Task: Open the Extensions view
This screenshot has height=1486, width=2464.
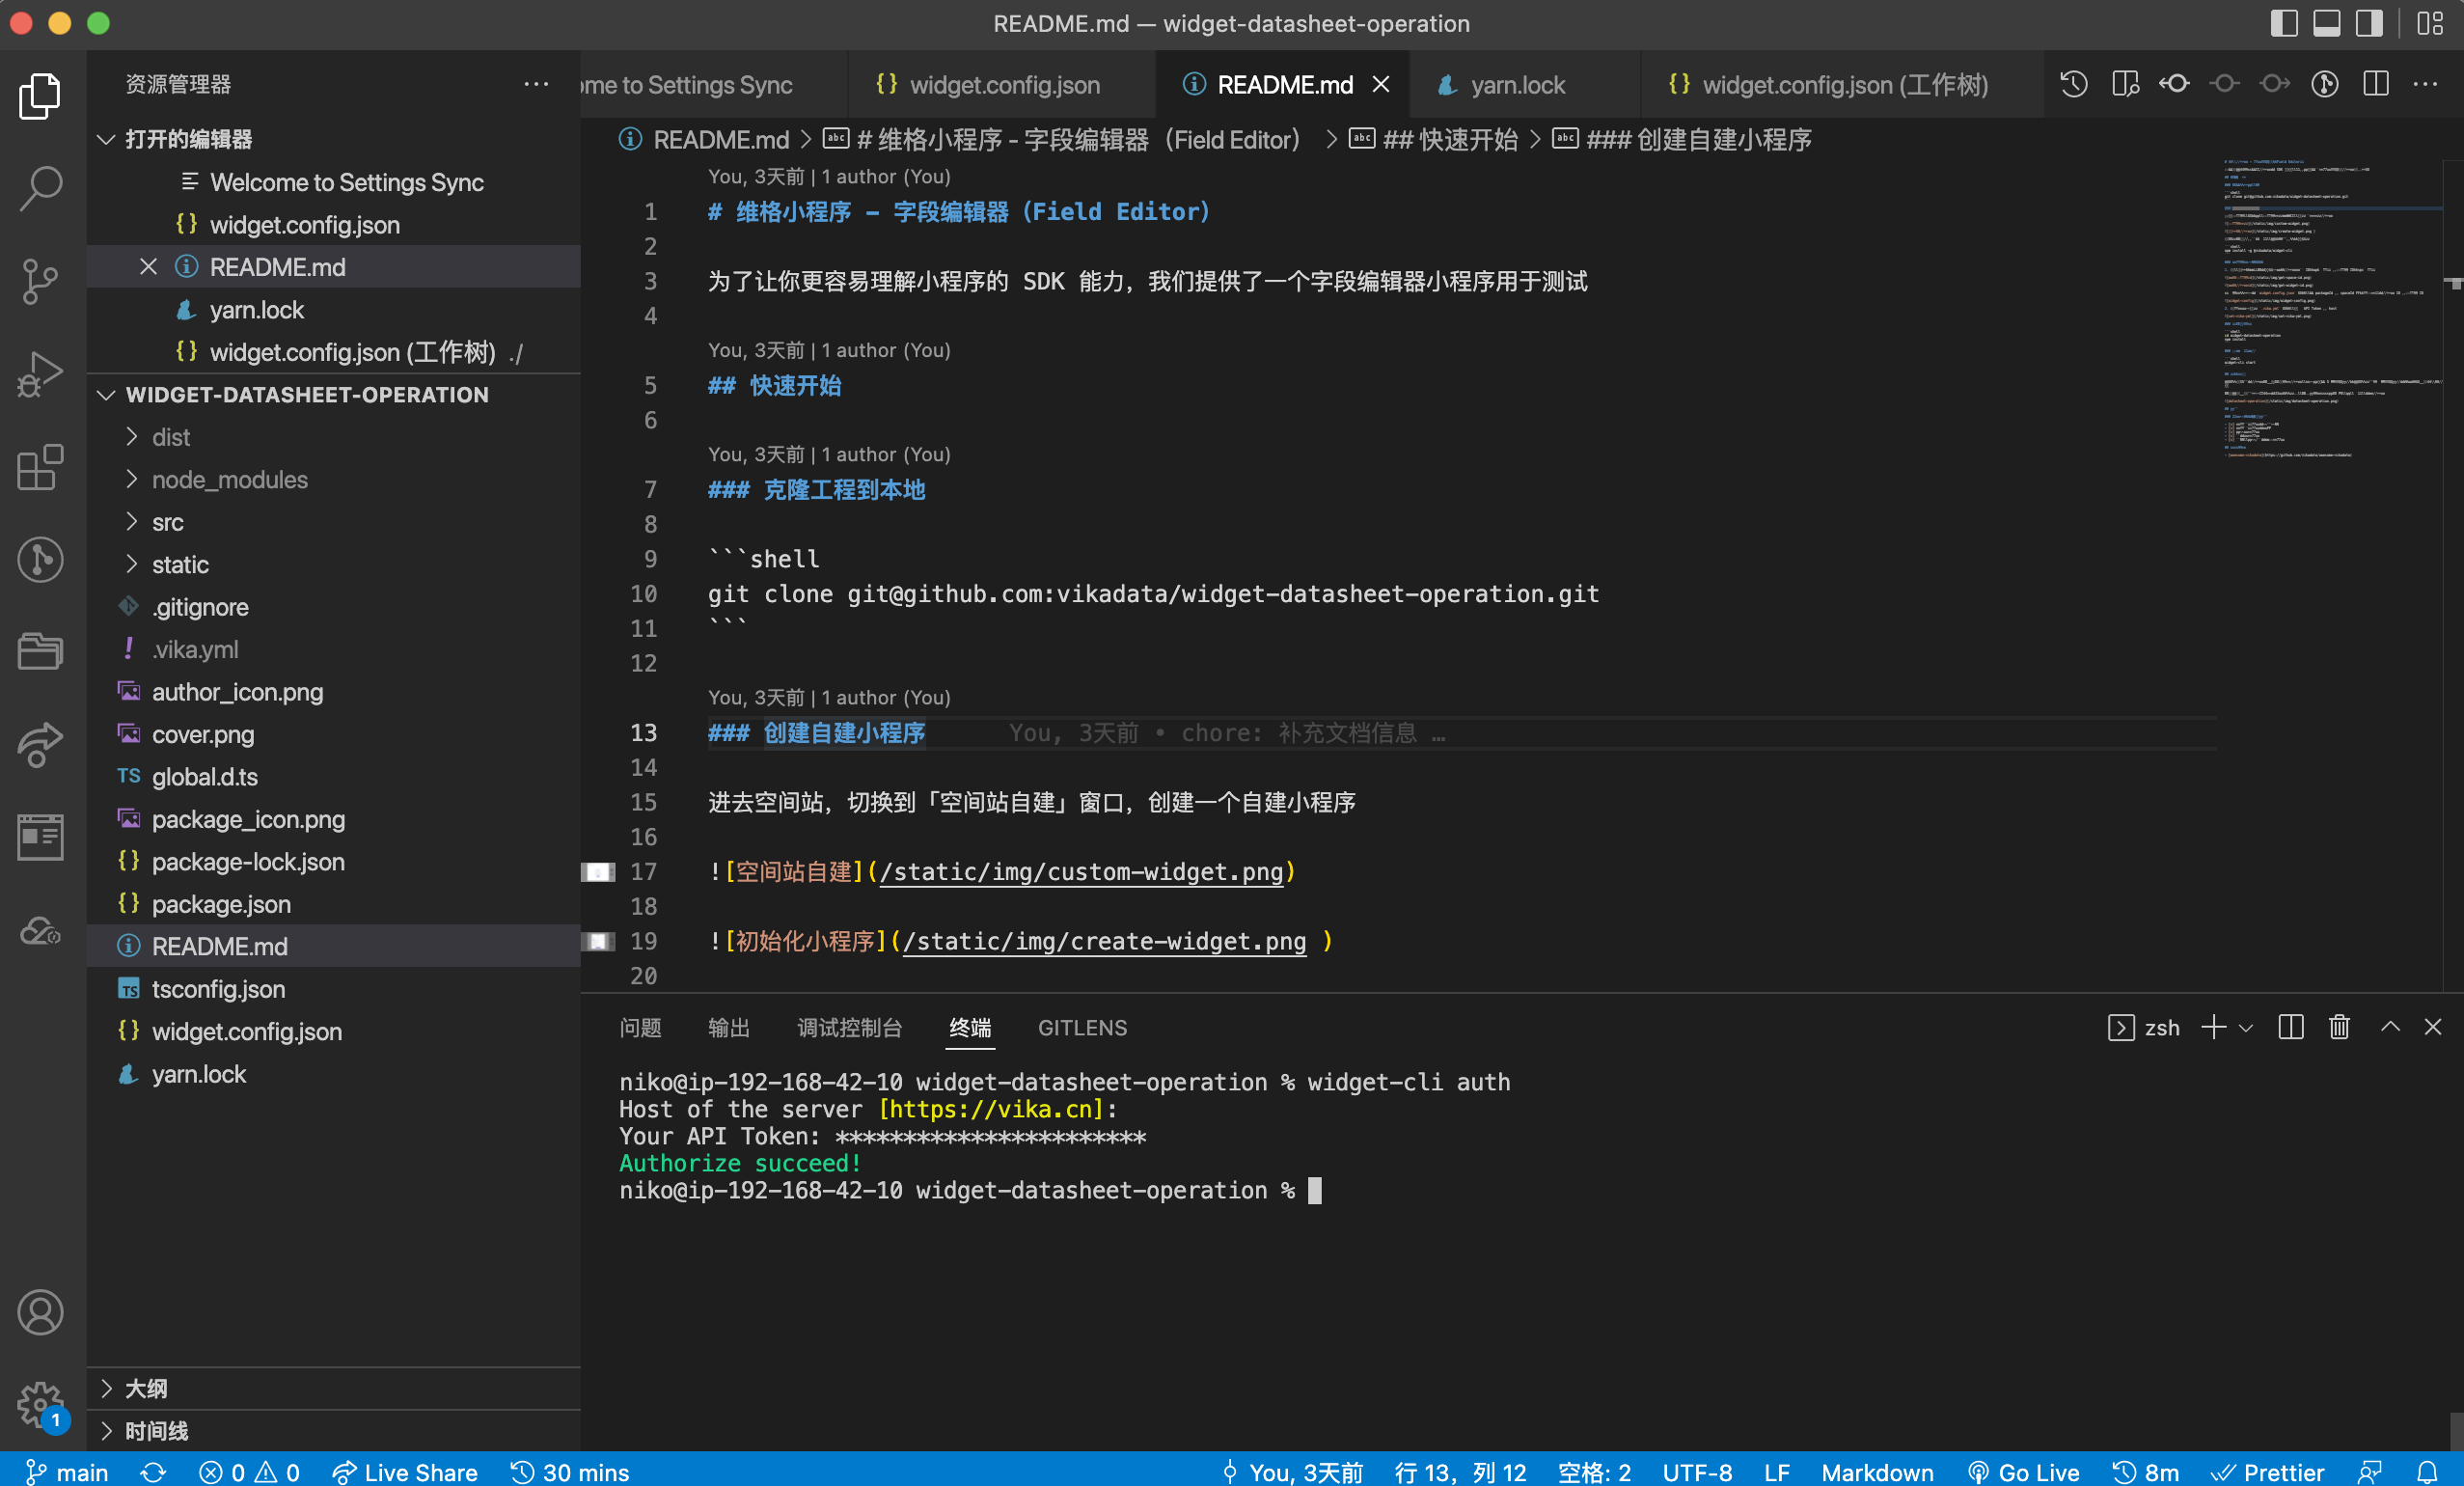Action: coord(41,467)
